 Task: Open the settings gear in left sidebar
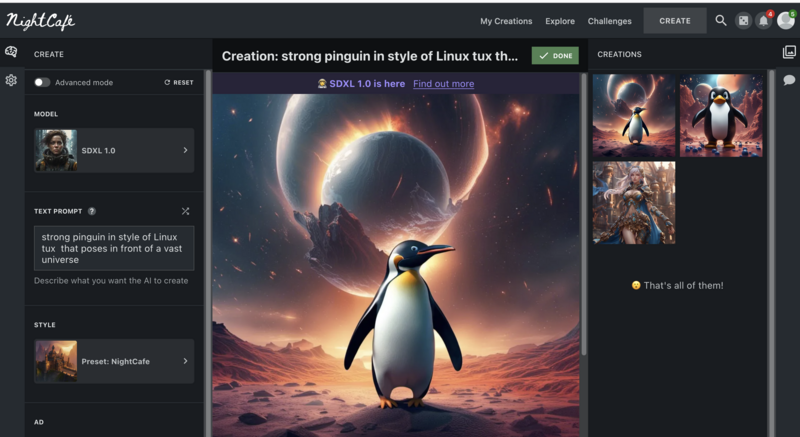(x=11, y=80)
